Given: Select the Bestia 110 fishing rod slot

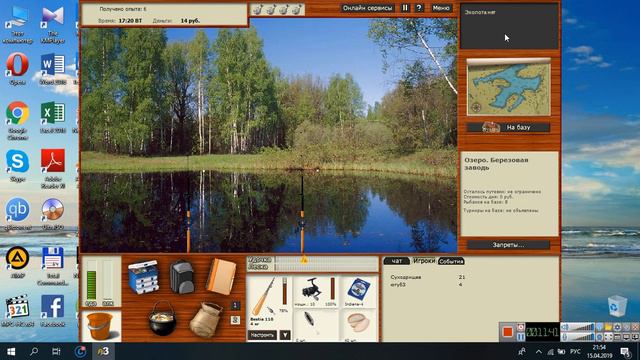Looking at the screenshot, I should tap(268, 301).
